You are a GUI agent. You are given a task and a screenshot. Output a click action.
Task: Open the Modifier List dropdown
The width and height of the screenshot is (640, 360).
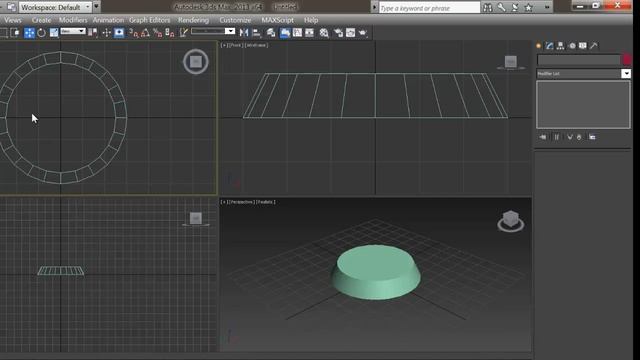tap(583, 73)
